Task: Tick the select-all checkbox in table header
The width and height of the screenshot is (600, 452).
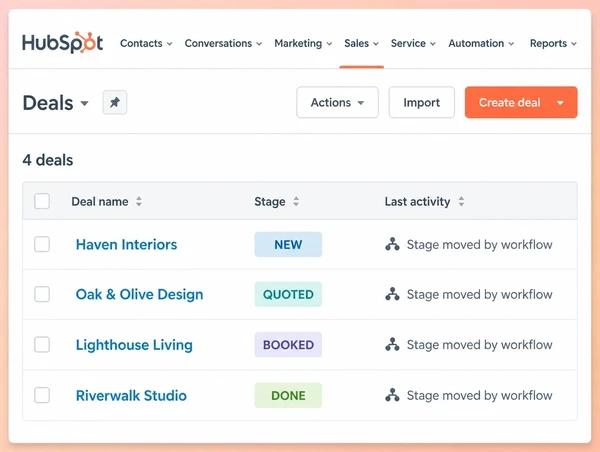Action: tap(42, 201)
